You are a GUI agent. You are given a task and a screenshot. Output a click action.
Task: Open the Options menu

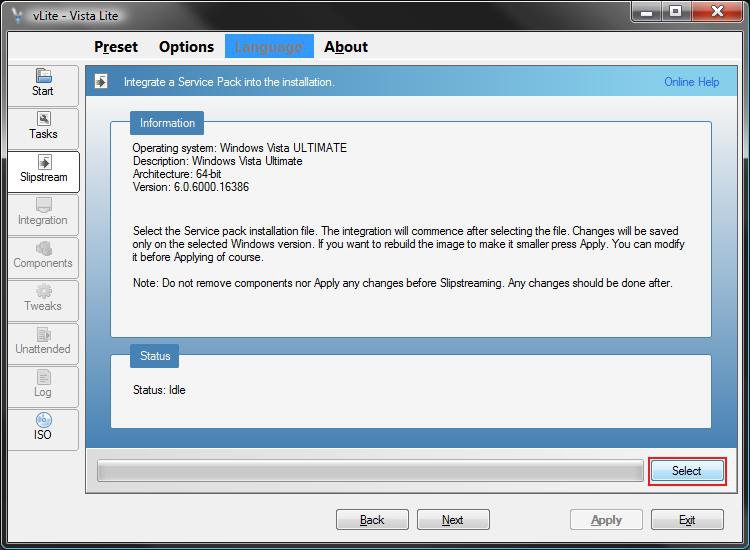pos(186,47)
